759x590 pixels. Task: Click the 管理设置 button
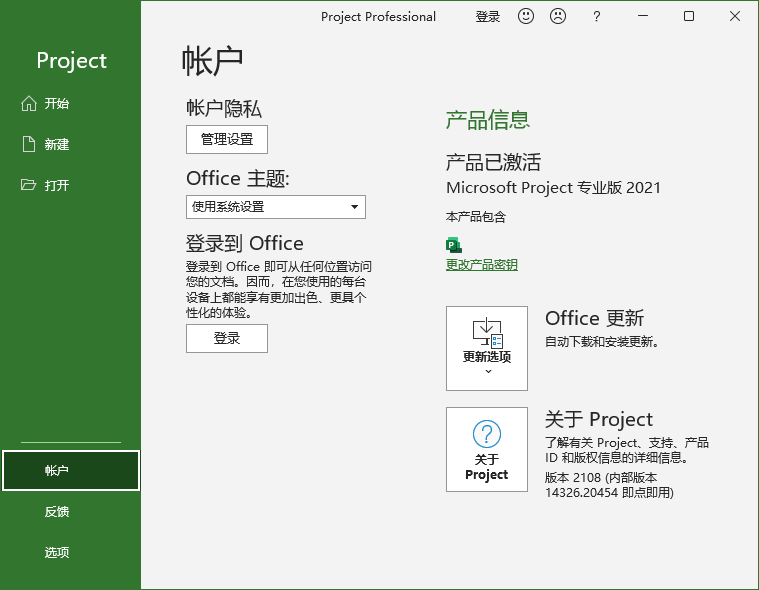(x=227, y=139)
